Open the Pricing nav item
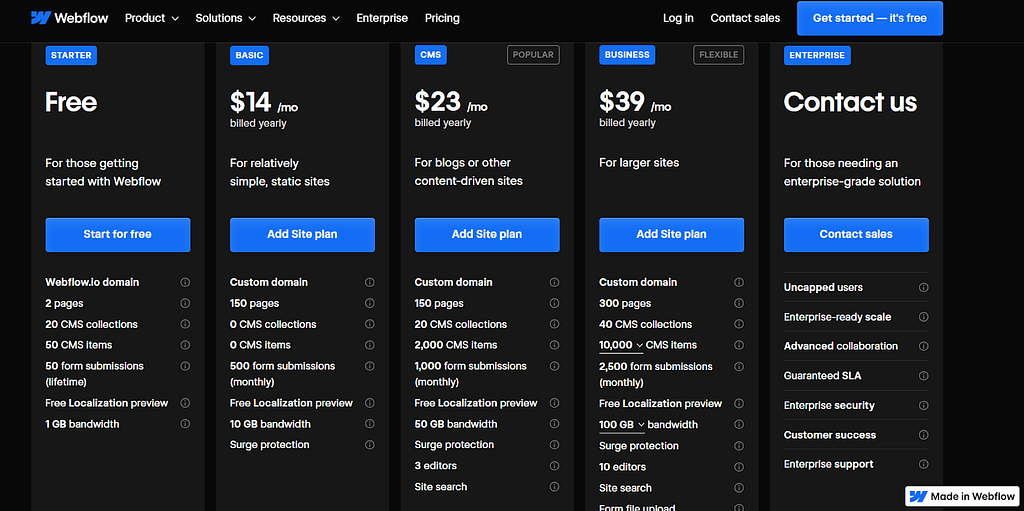 pyautogui.click(x=442, y=18)
